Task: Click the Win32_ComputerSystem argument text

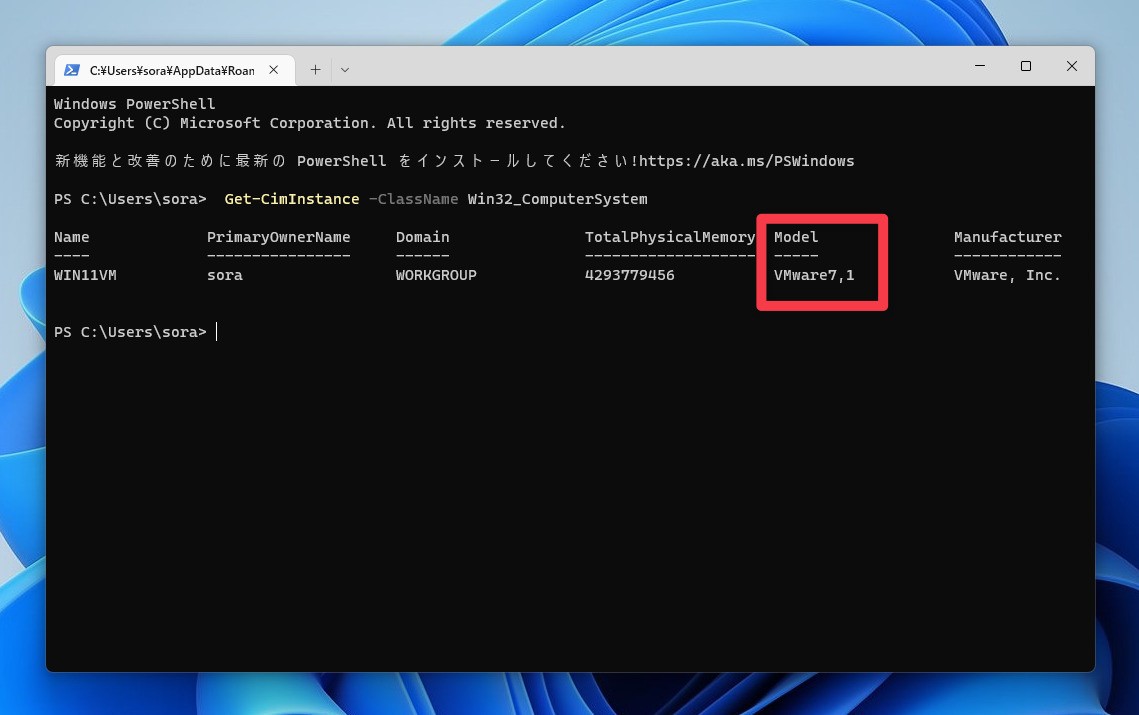Action: point(557,199)
